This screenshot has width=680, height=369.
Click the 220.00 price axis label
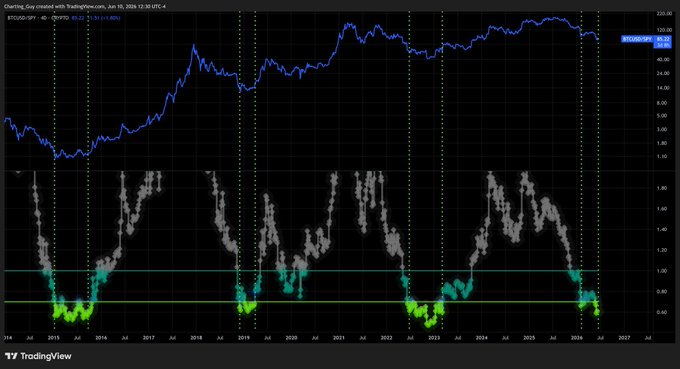pyautogui.click(x=664, y=14)
